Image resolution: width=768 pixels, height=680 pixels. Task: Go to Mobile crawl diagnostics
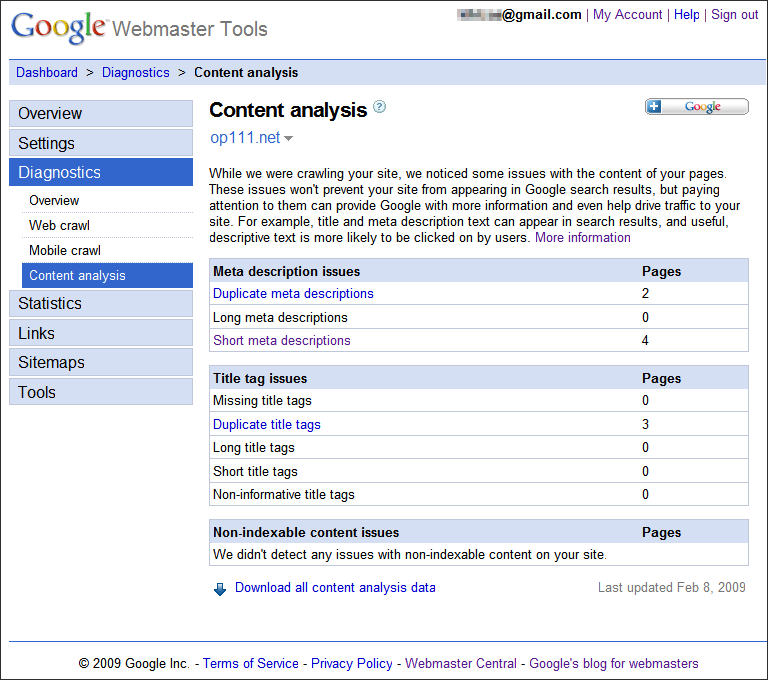[x=65, y=250]
